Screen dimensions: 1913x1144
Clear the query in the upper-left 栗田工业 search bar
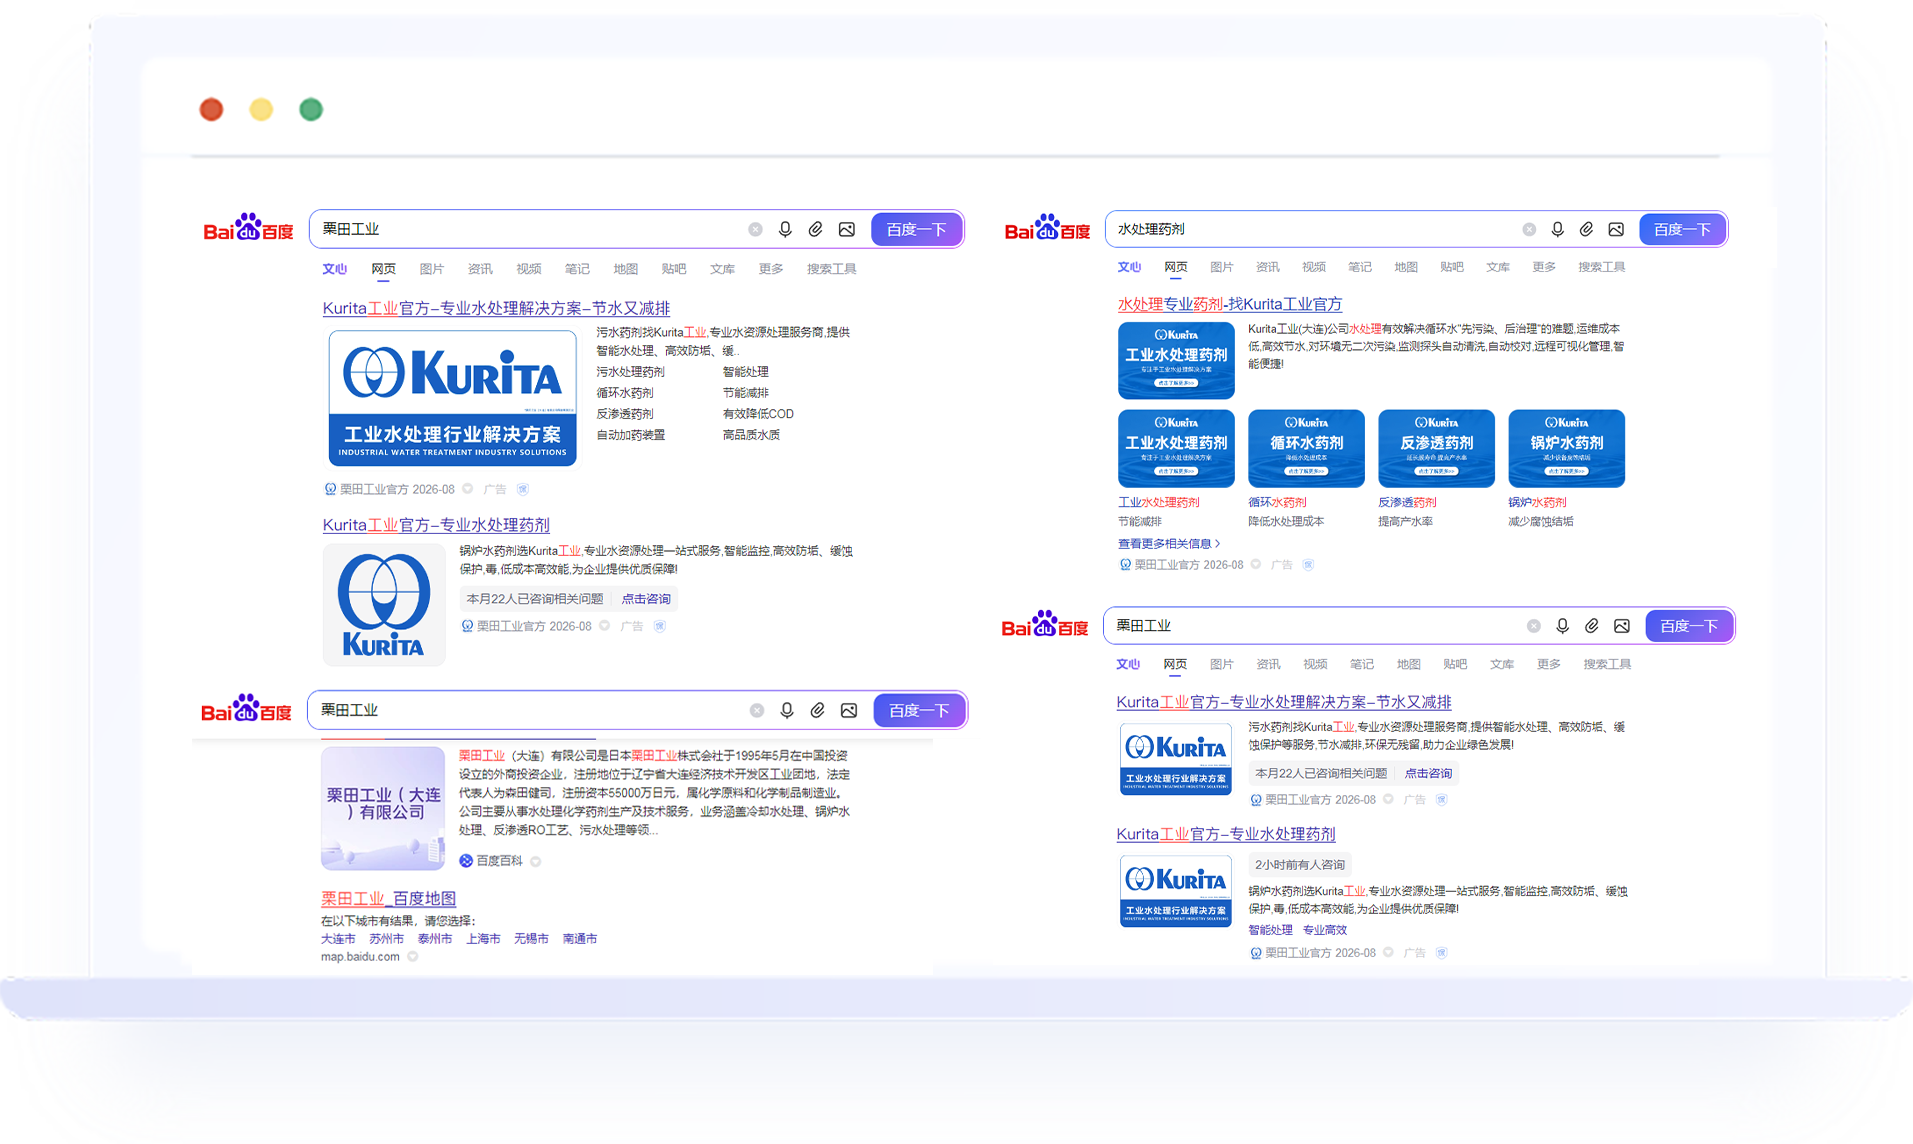[755, 230]
